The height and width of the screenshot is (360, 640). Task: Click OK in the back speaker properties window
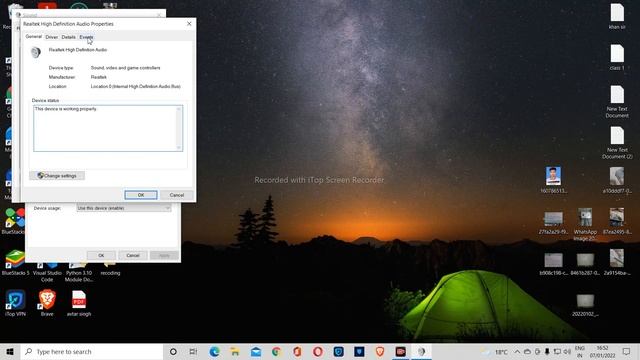(x=101, y=256)
